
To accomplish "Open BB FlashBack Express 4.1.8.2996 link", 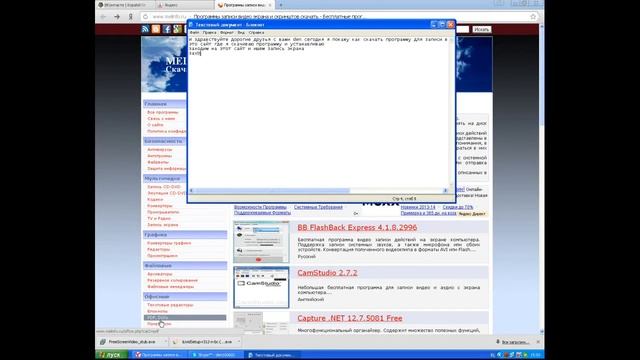I will pyautogui.click(x=357, y=227).
